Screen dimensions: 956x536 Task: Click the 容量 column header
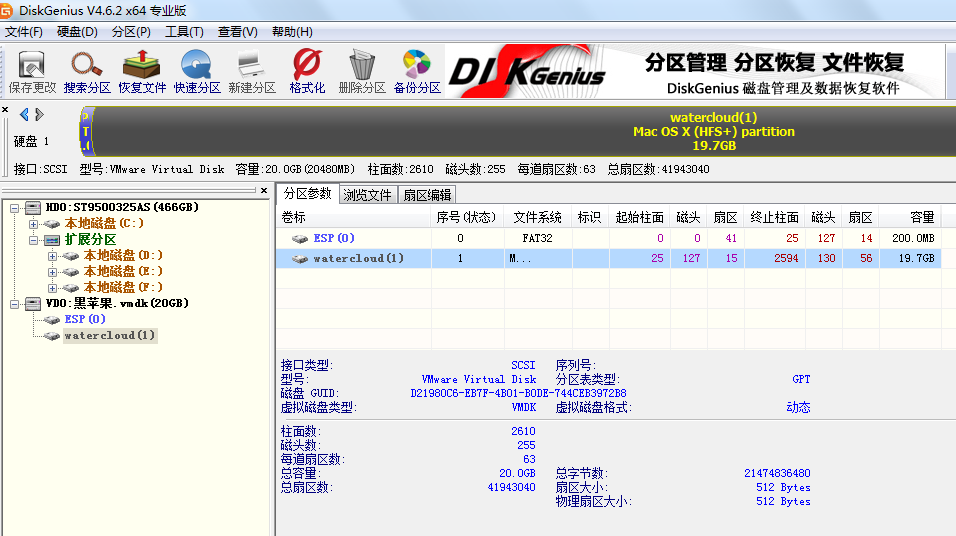coord(910,217)
